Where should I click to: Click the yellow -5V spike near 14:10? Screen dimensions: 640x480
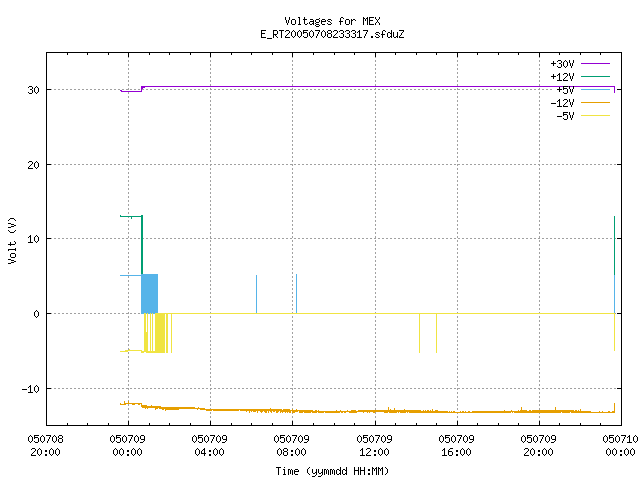click(x=420, y=333)
